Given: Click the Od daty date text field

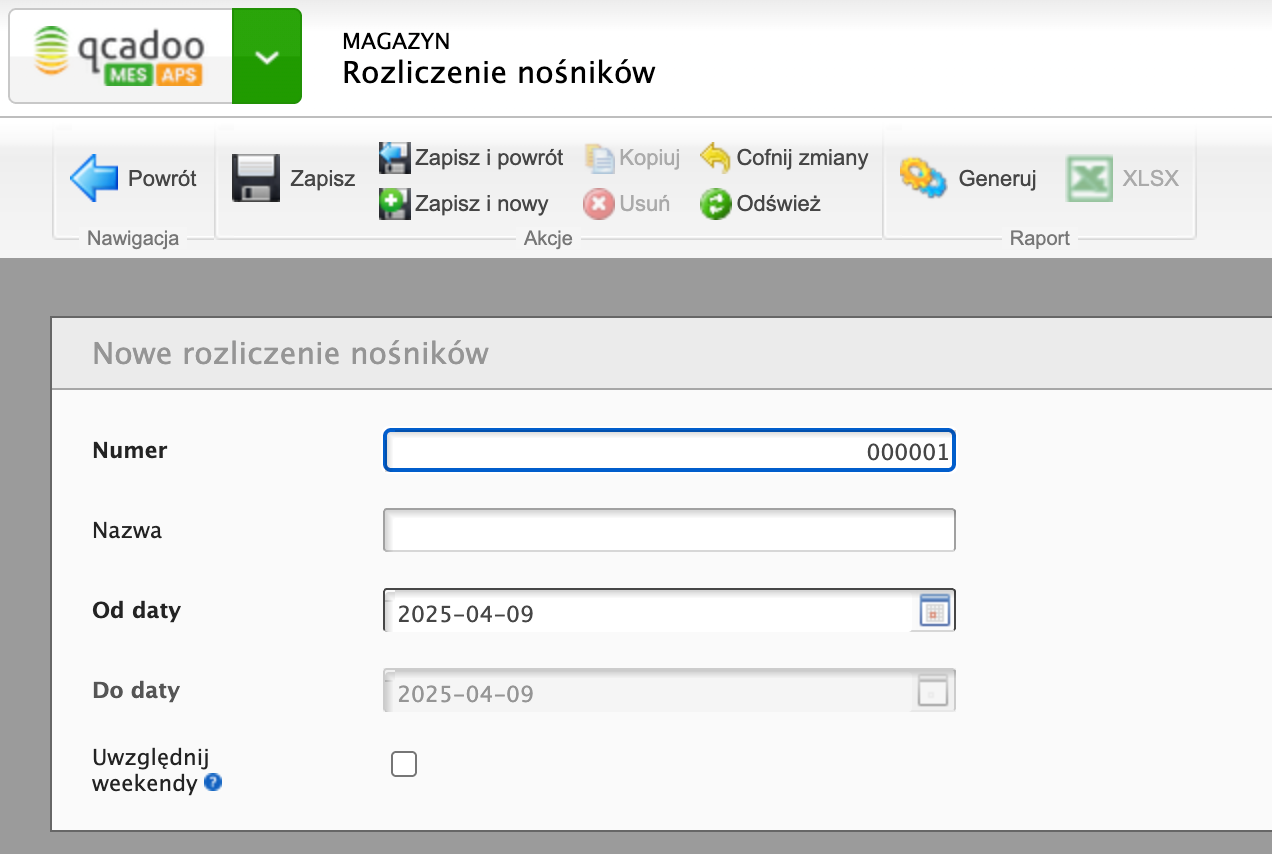Looking at the screenshot, I should tap(650, 612).
